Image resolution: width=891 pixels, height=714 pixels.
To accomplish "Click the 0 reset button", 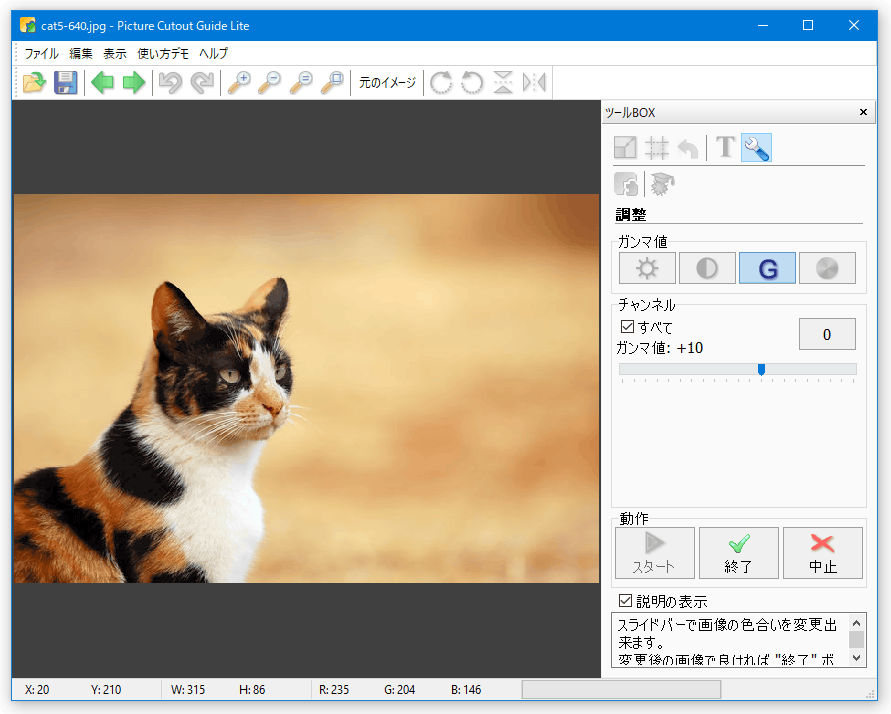I will [x=827, y=334].
